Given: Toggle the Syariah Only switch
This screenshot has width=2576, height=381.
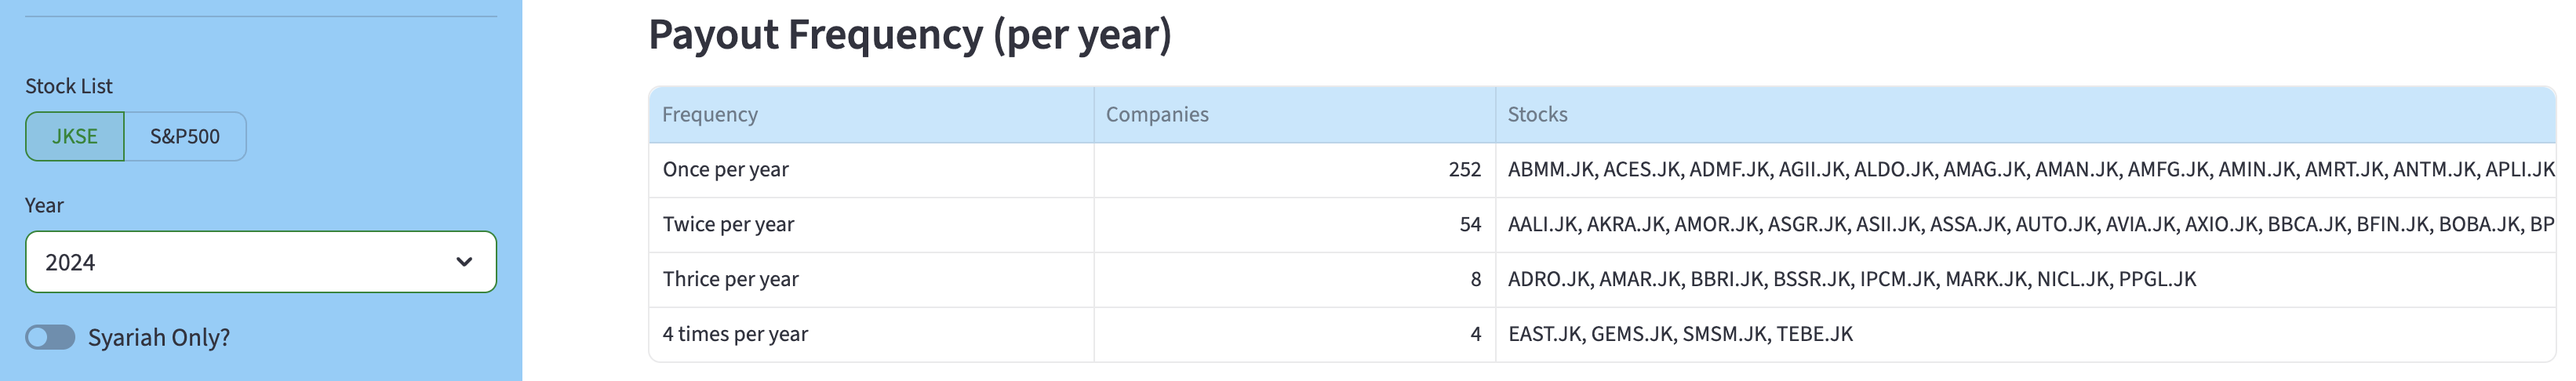Looking at the screenshot, I should click(50, 338).
